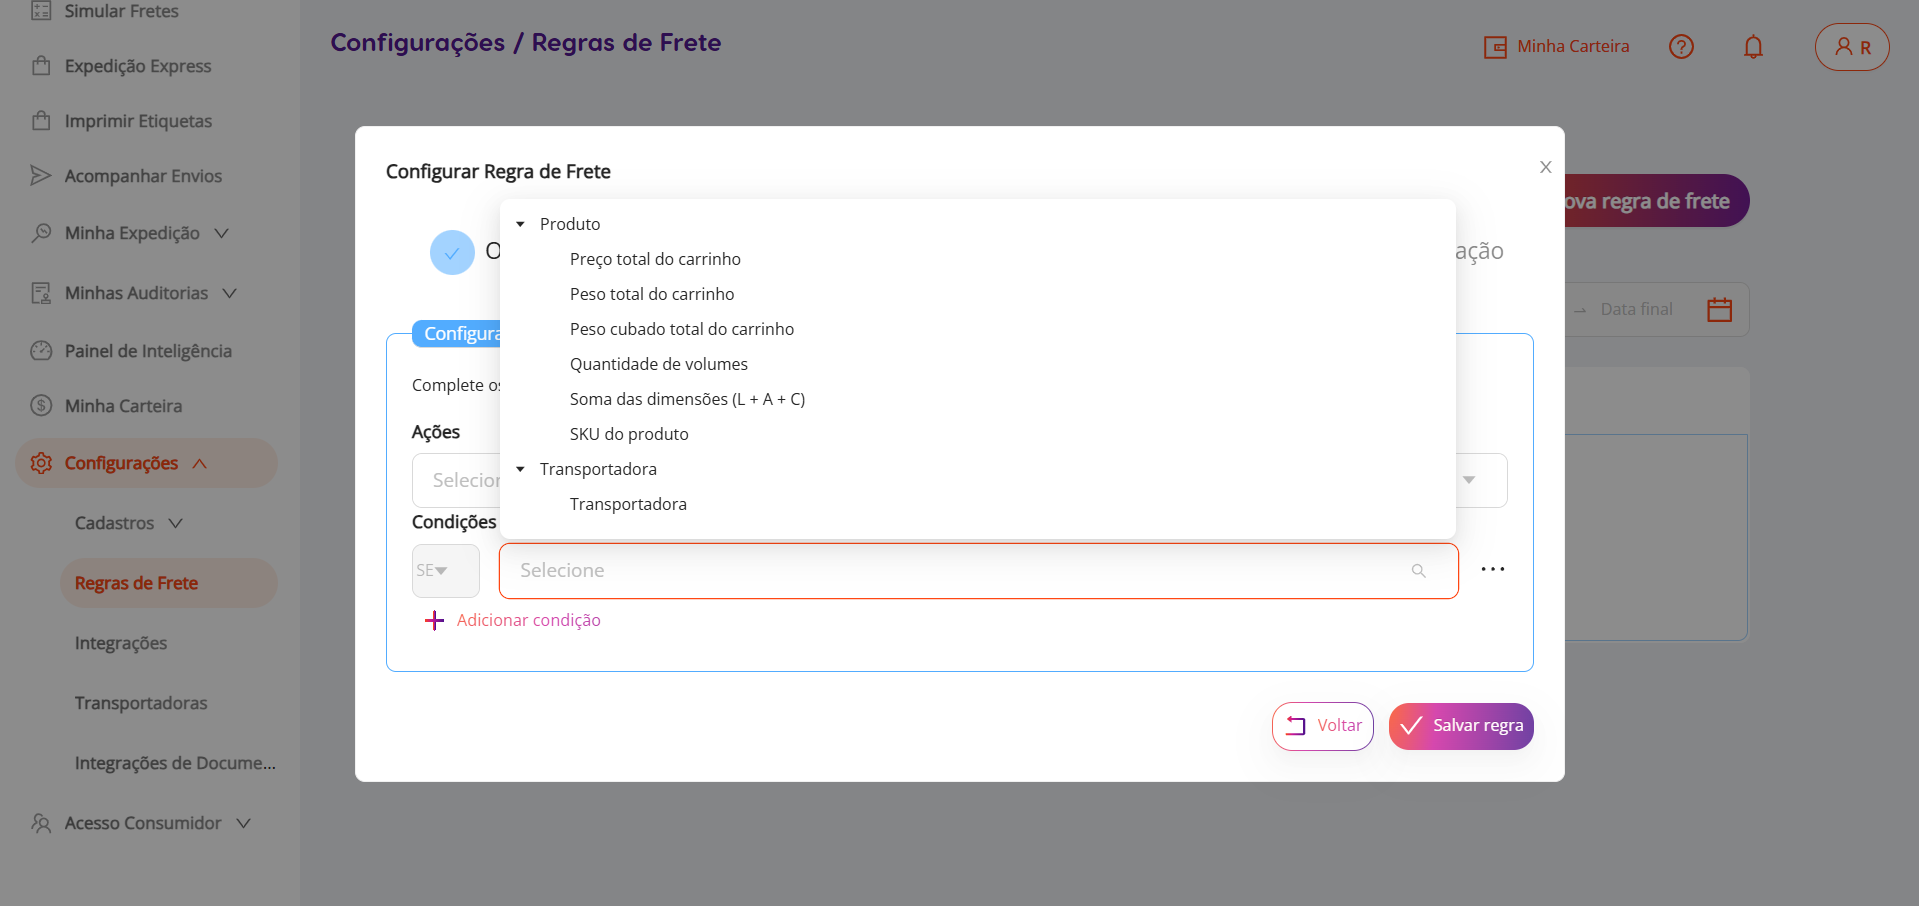Click the help question mark icon
Image resolution: width=1919 pixels, height=906 pixels.
pos(1681,46)
